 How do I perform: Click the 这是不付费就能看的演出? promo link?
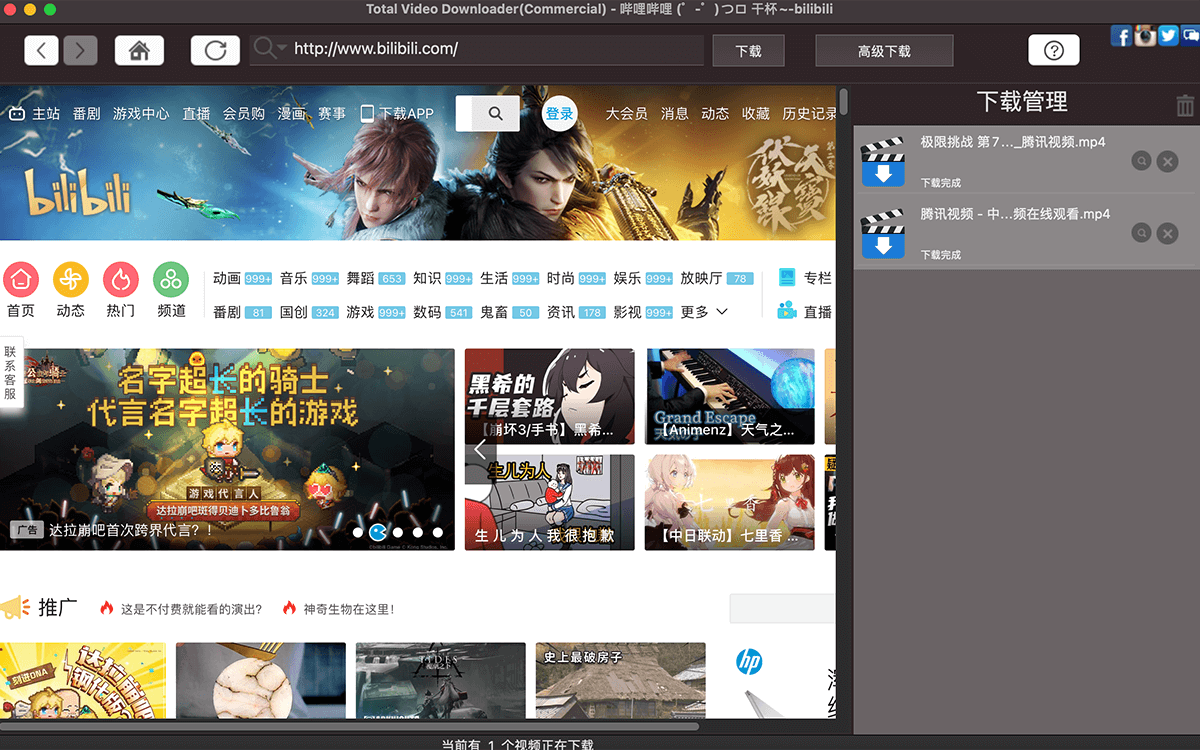[191, 608]
